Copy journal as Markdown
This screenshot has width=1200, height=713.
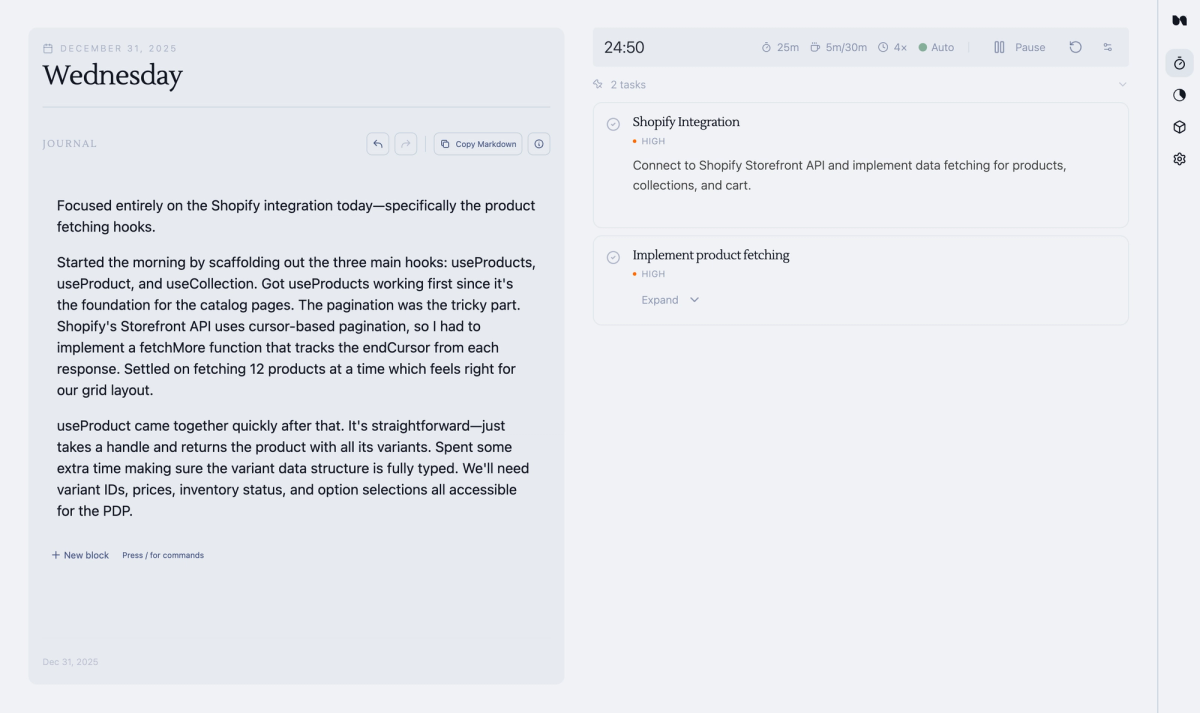point(478,144)
